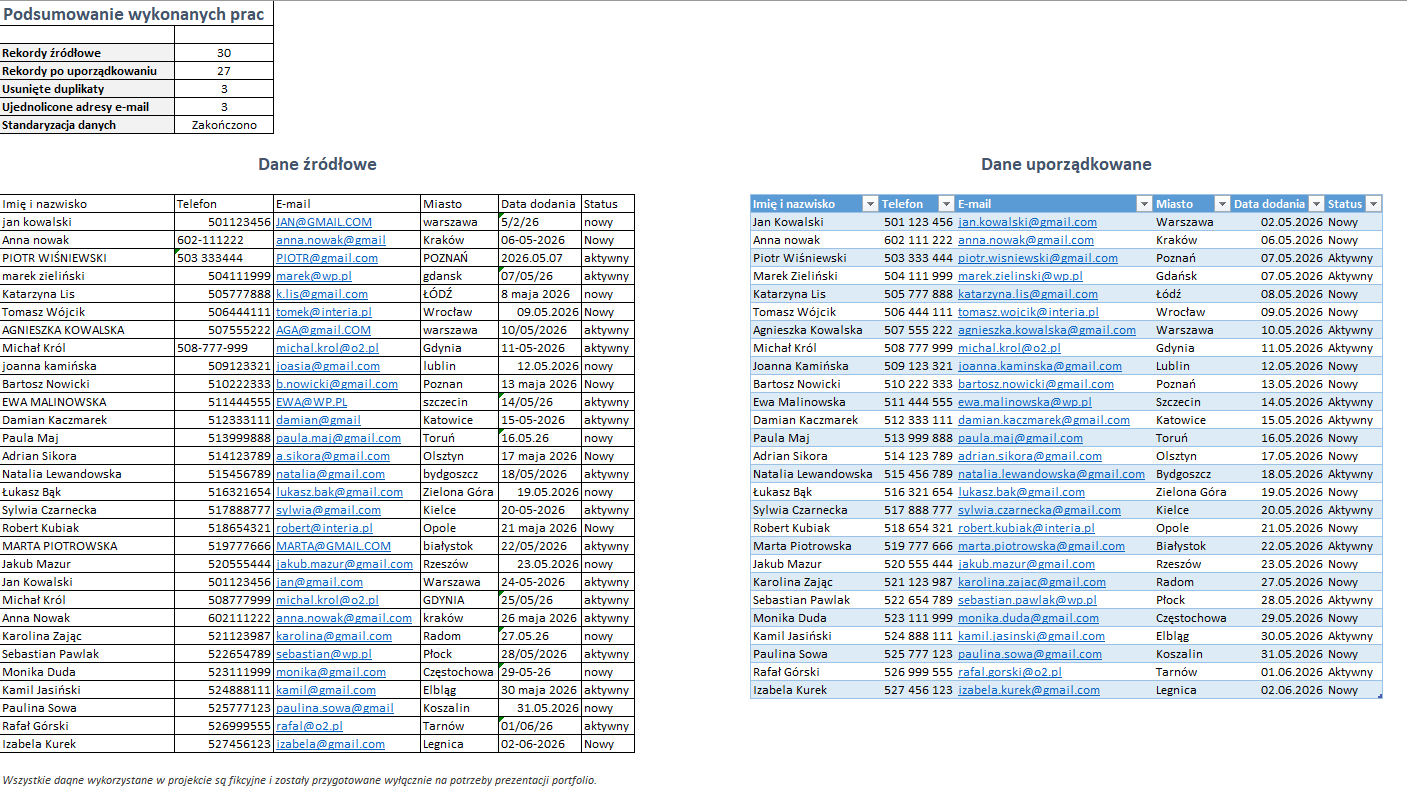The image size is (1407, 796).
Task: Select the source cell containing 8 maja 2026
Action: pyautogui.click(x=540, y=294)
